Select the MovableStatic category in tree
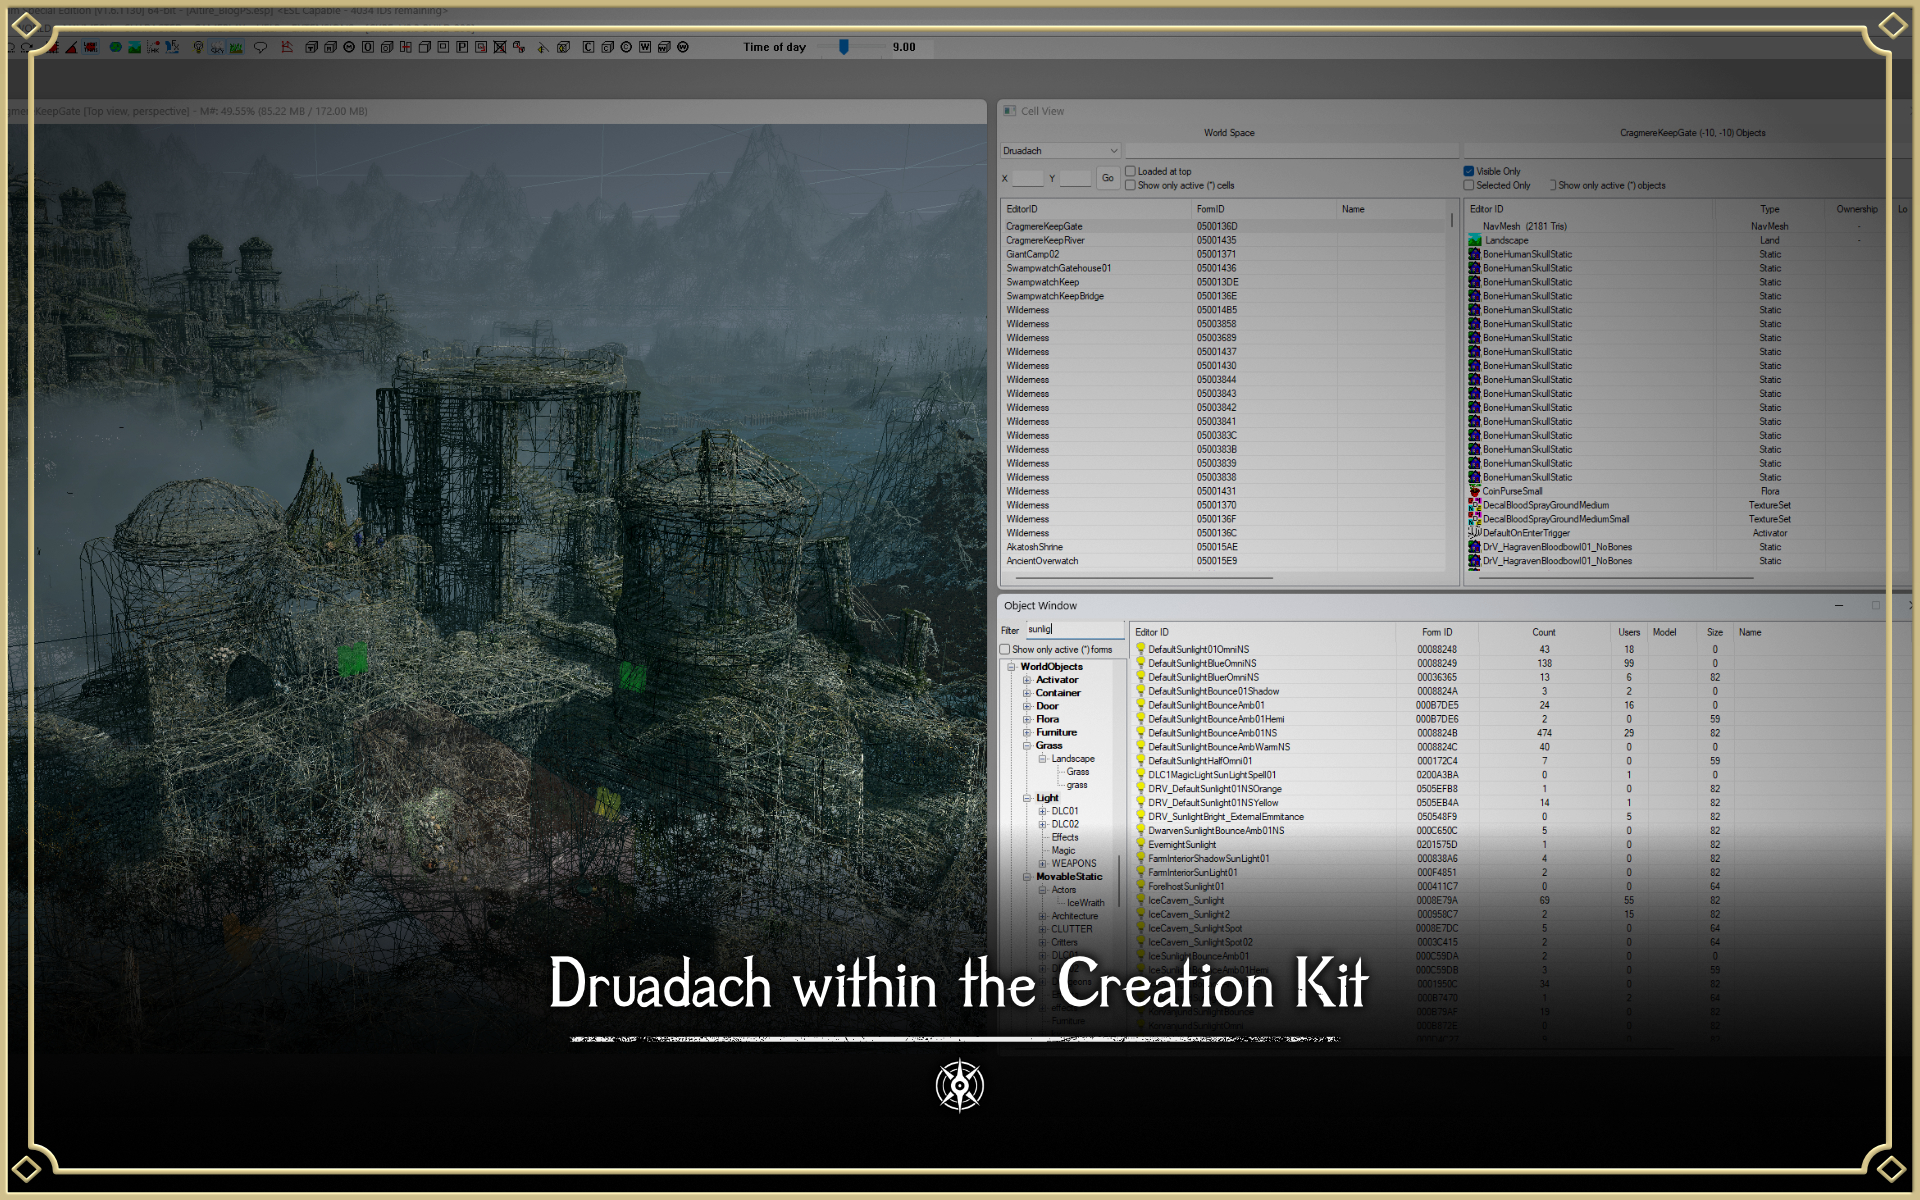 [x=1069, y=877]
